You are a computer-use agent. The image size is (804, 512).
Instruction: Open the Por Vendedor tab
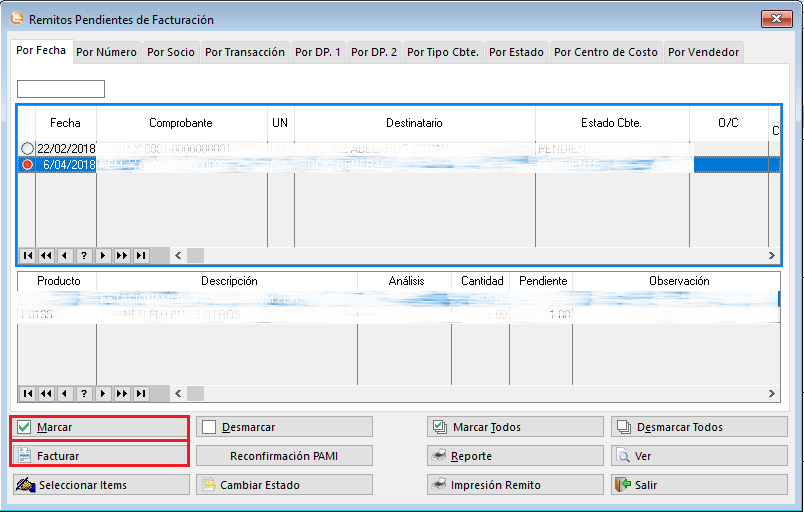pyautogui.click(x=703, y=52)
